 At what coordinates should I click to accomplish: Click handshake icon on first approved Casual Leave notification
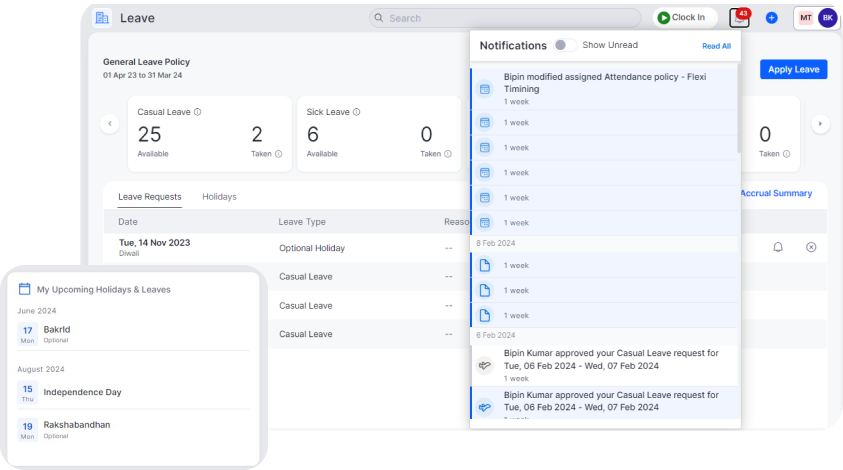(484, 366)
